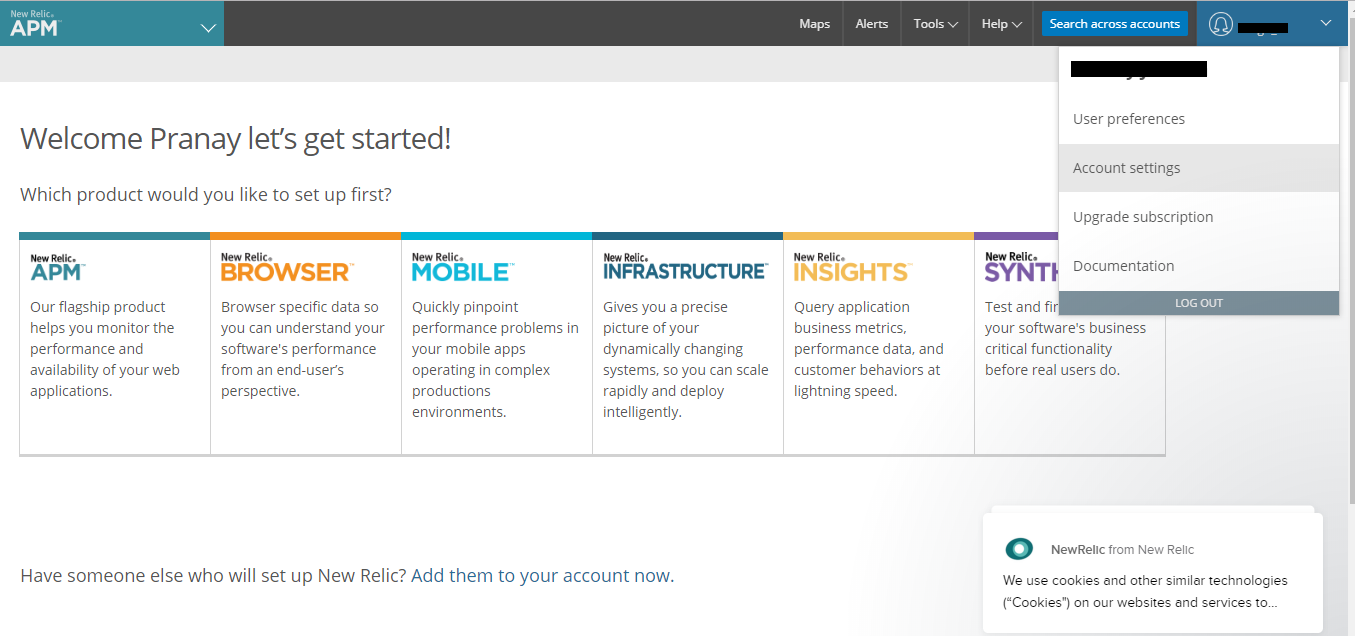Click 'Which product would you like to set up first?' text
The width and height of the screenshot is (1355, 636).
[206, 194]
